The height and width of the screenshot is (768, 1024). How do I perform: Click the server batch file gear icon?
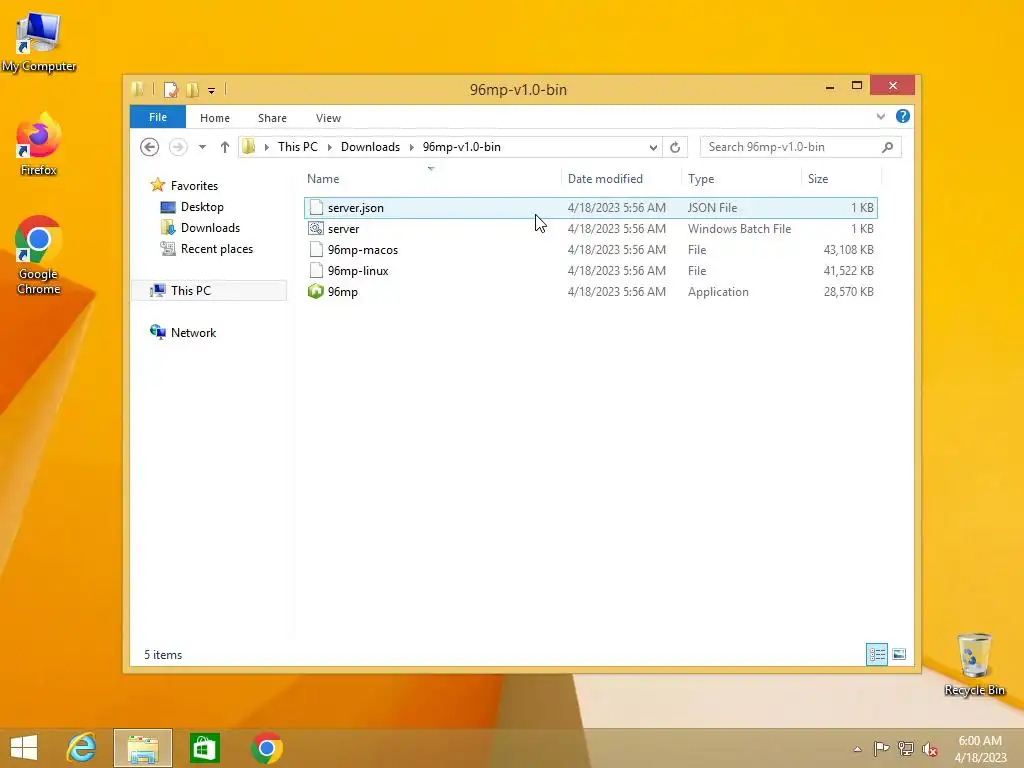click(x=315, y=229)
